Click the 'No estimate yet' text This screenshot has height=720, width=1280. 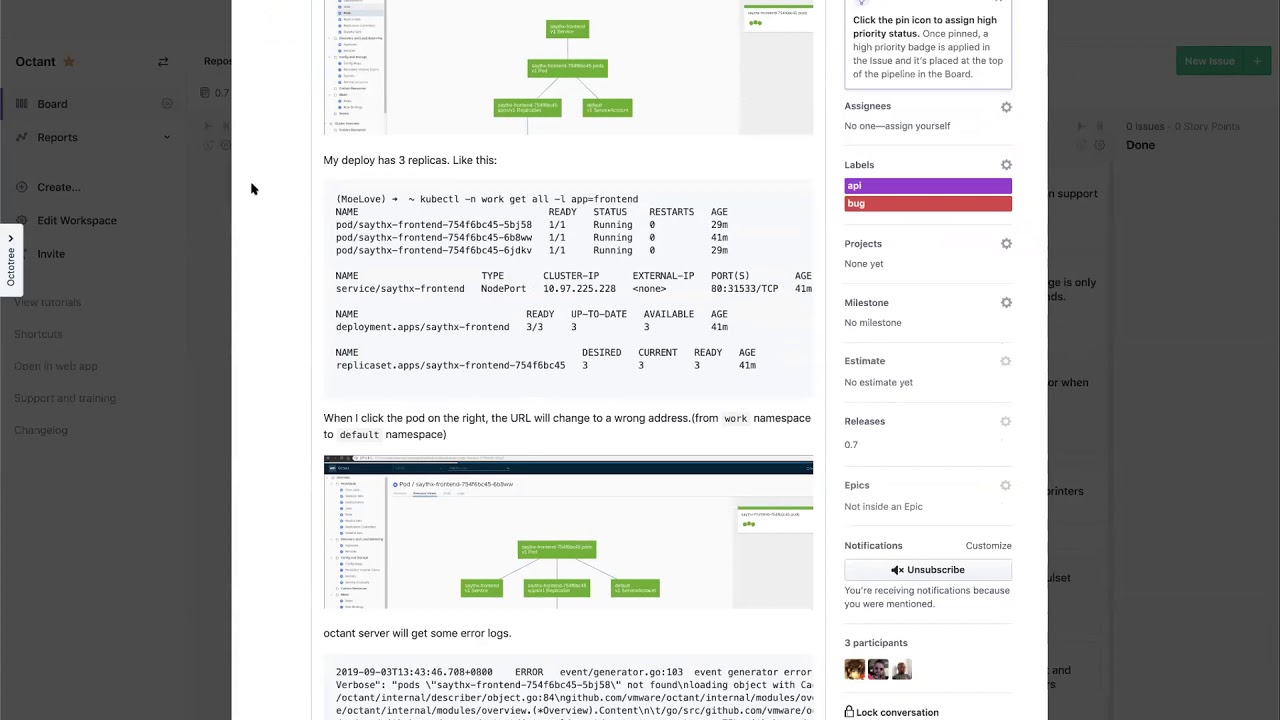(x=878, y=382)
